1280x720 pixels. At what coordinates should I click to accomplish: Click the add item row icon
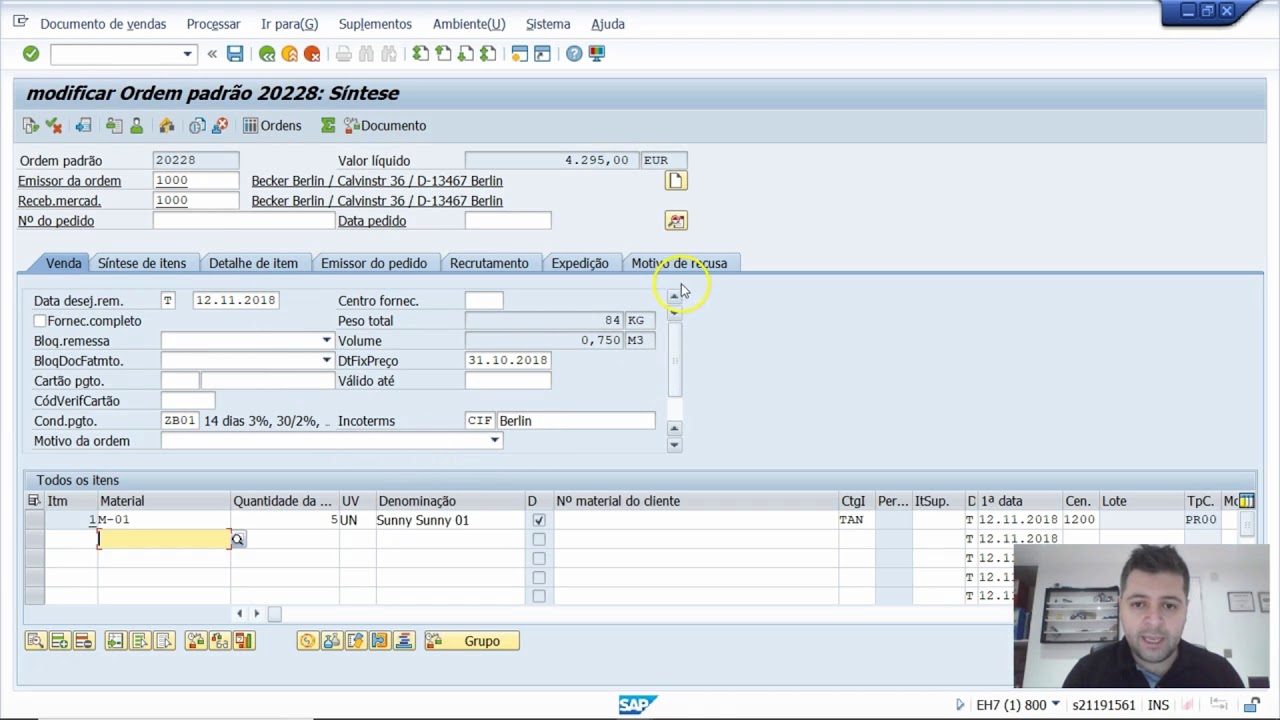59,641
